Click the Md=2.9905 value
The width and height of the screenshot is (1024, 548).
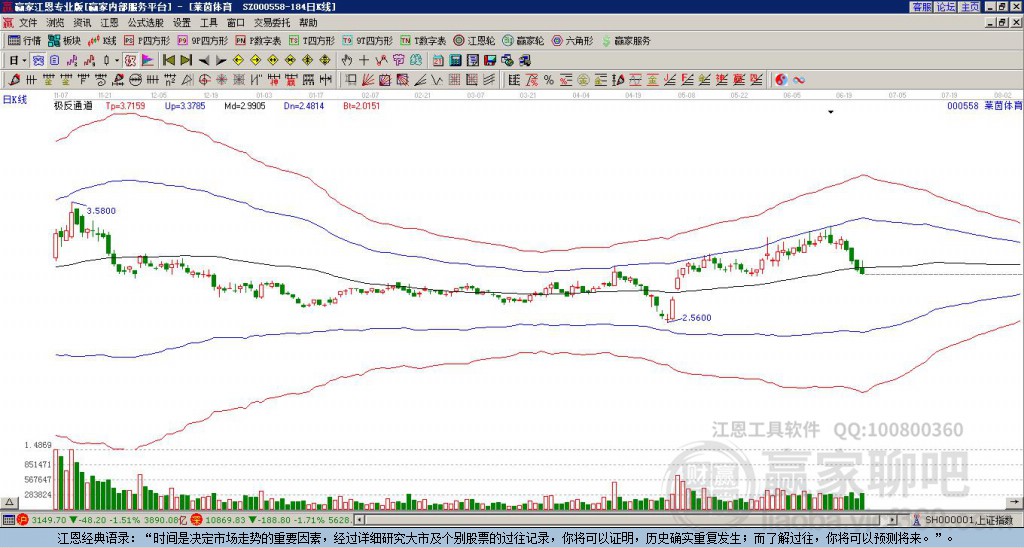click(x=245, y=105)
